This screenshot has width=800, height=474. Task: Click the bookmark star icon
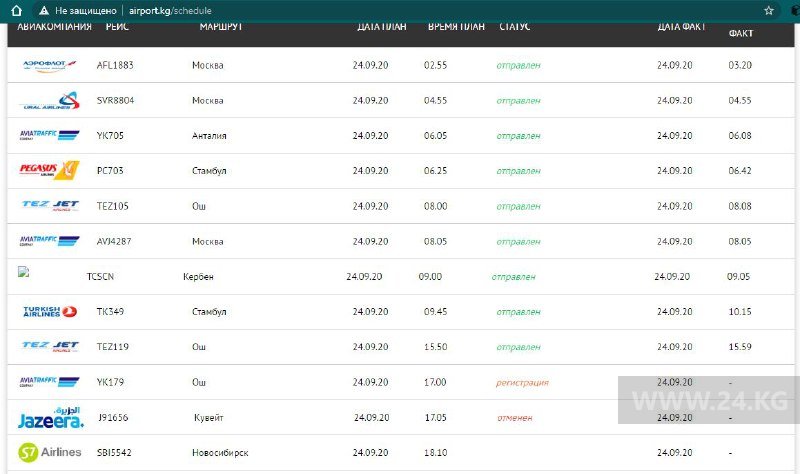coord(769,10)
